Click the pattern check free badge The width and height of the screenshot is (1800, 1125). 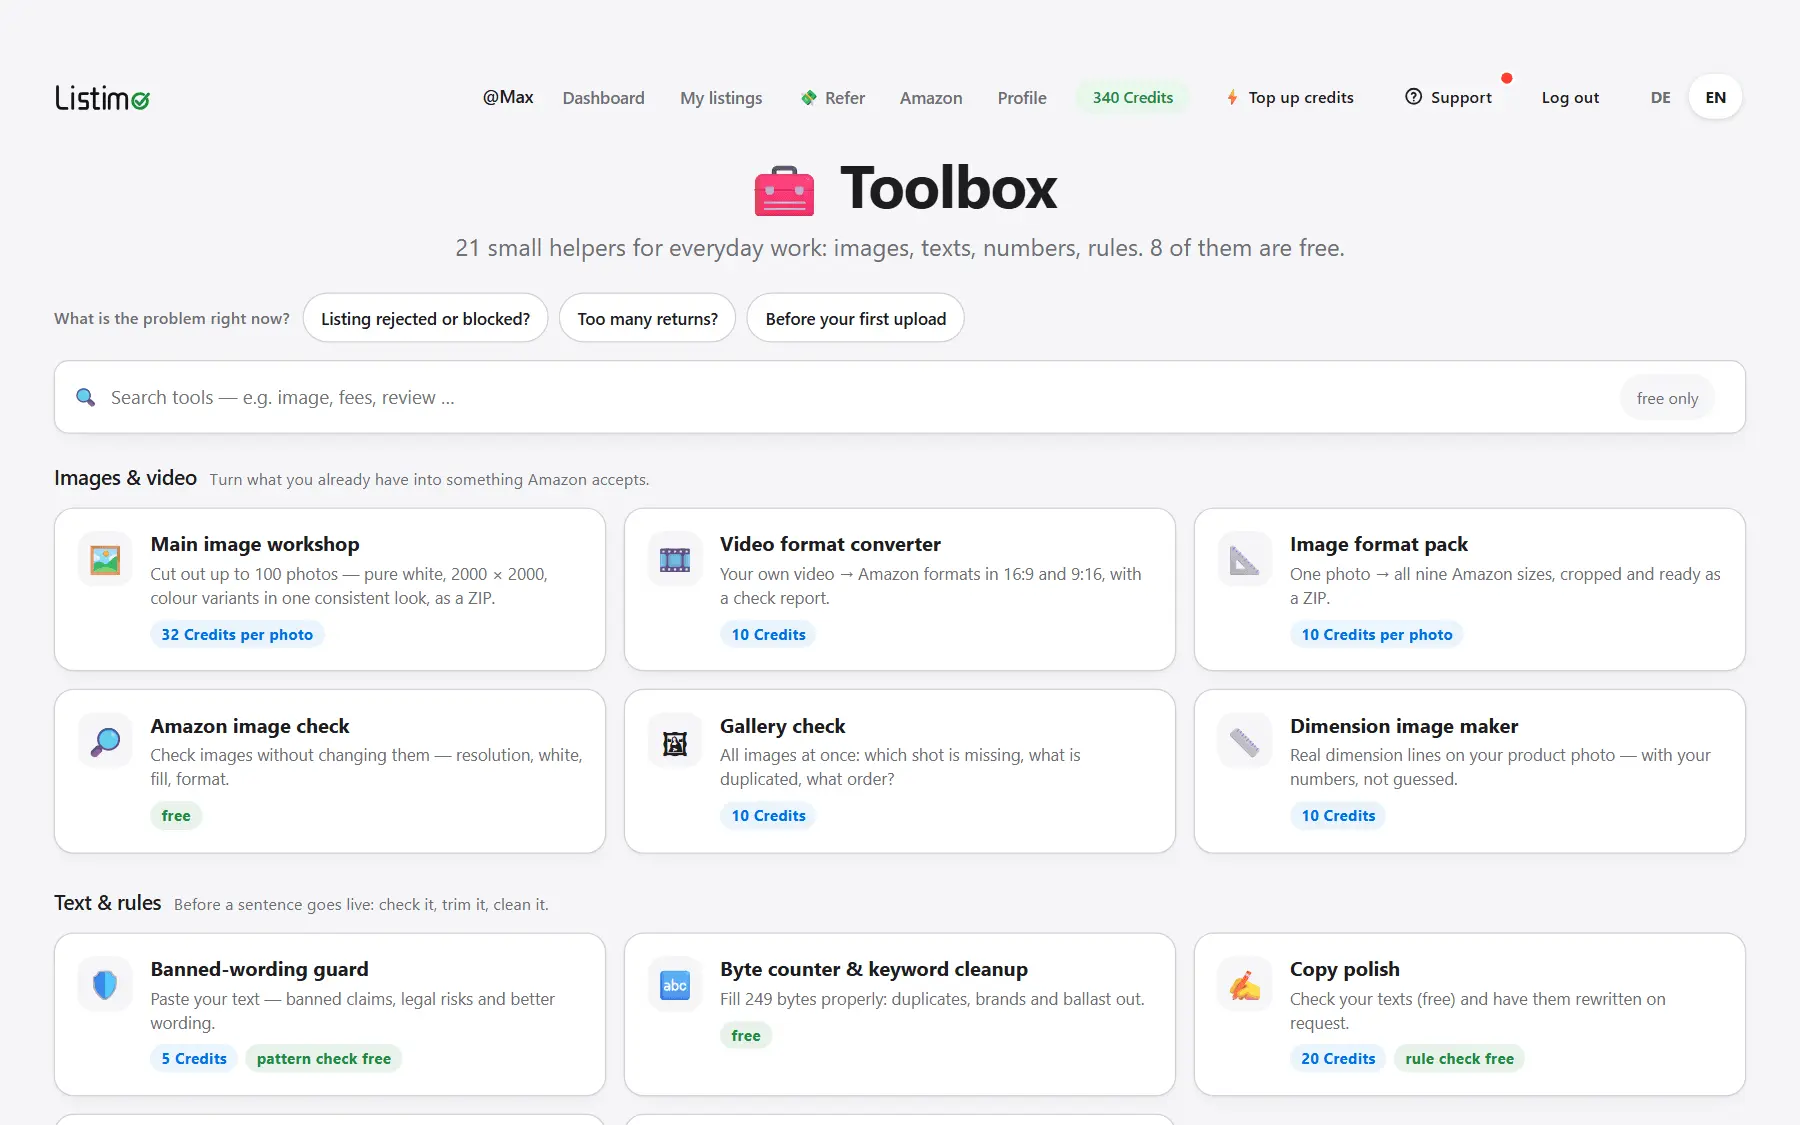click(323, 1058)
